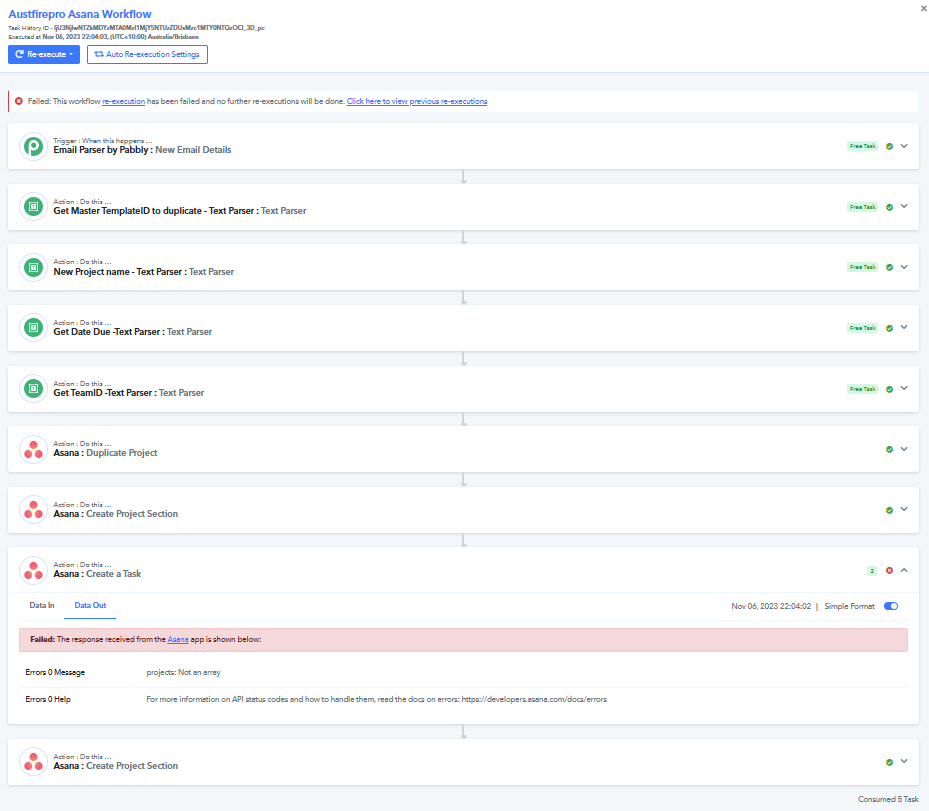Viewport: 929px width, 811px height.
Task: Follow the re-execution link in Failed banner
Action: (x=123, y=101)
